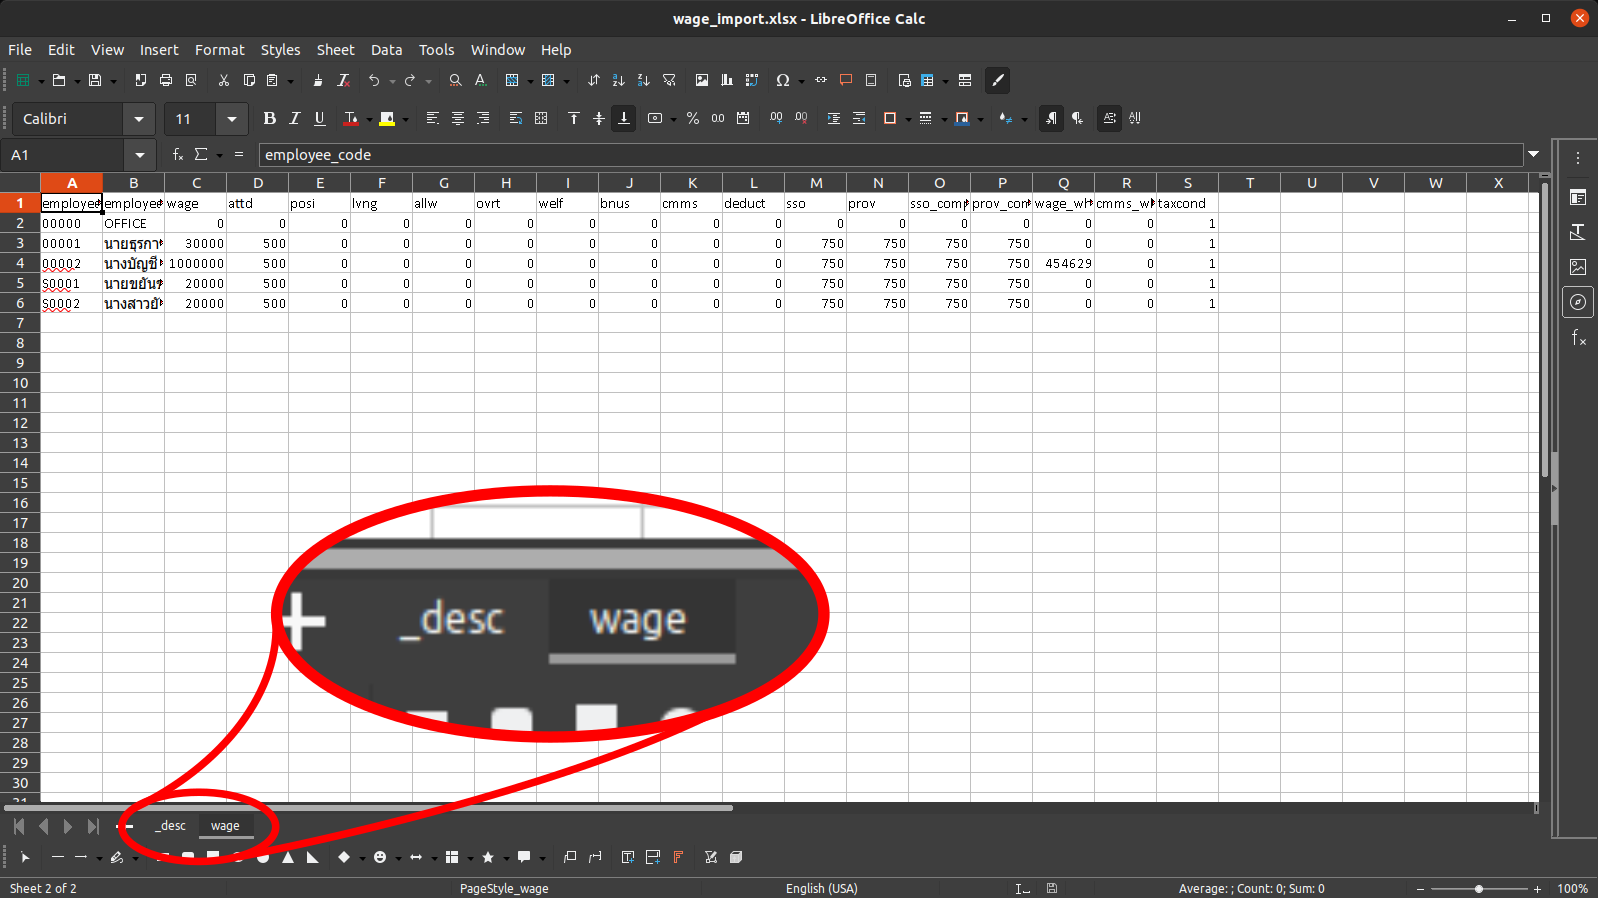
Task: Toggle bold formatting
Action: pos(269,118)
